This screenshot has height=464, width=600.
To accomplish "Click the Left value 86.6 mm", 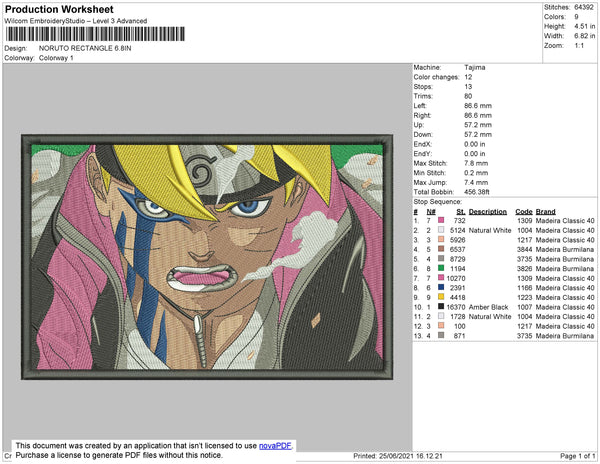I will pos(478,106).
